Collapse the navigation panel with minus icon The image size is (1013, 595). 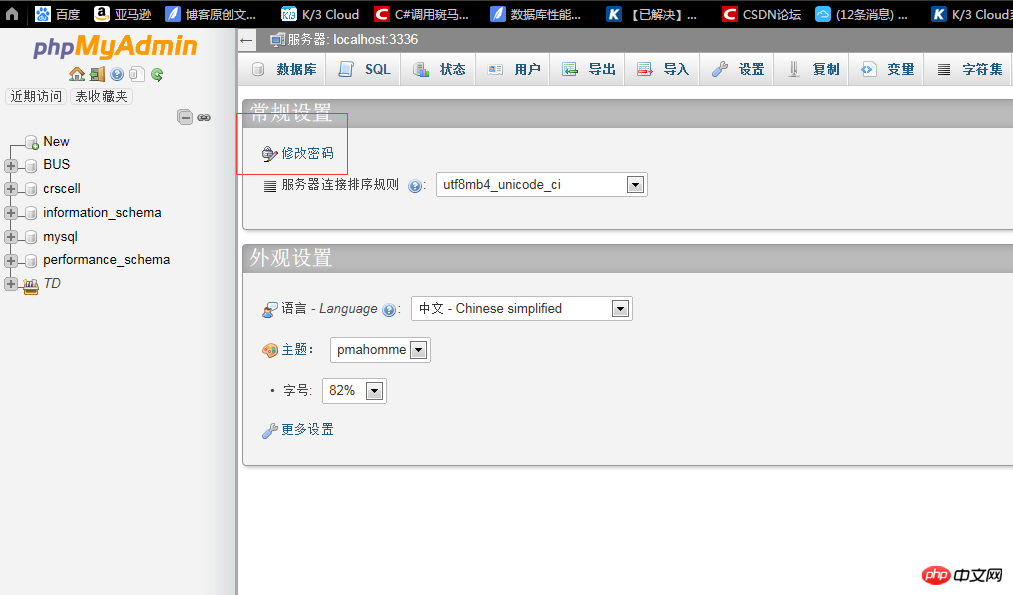point(185,116)
